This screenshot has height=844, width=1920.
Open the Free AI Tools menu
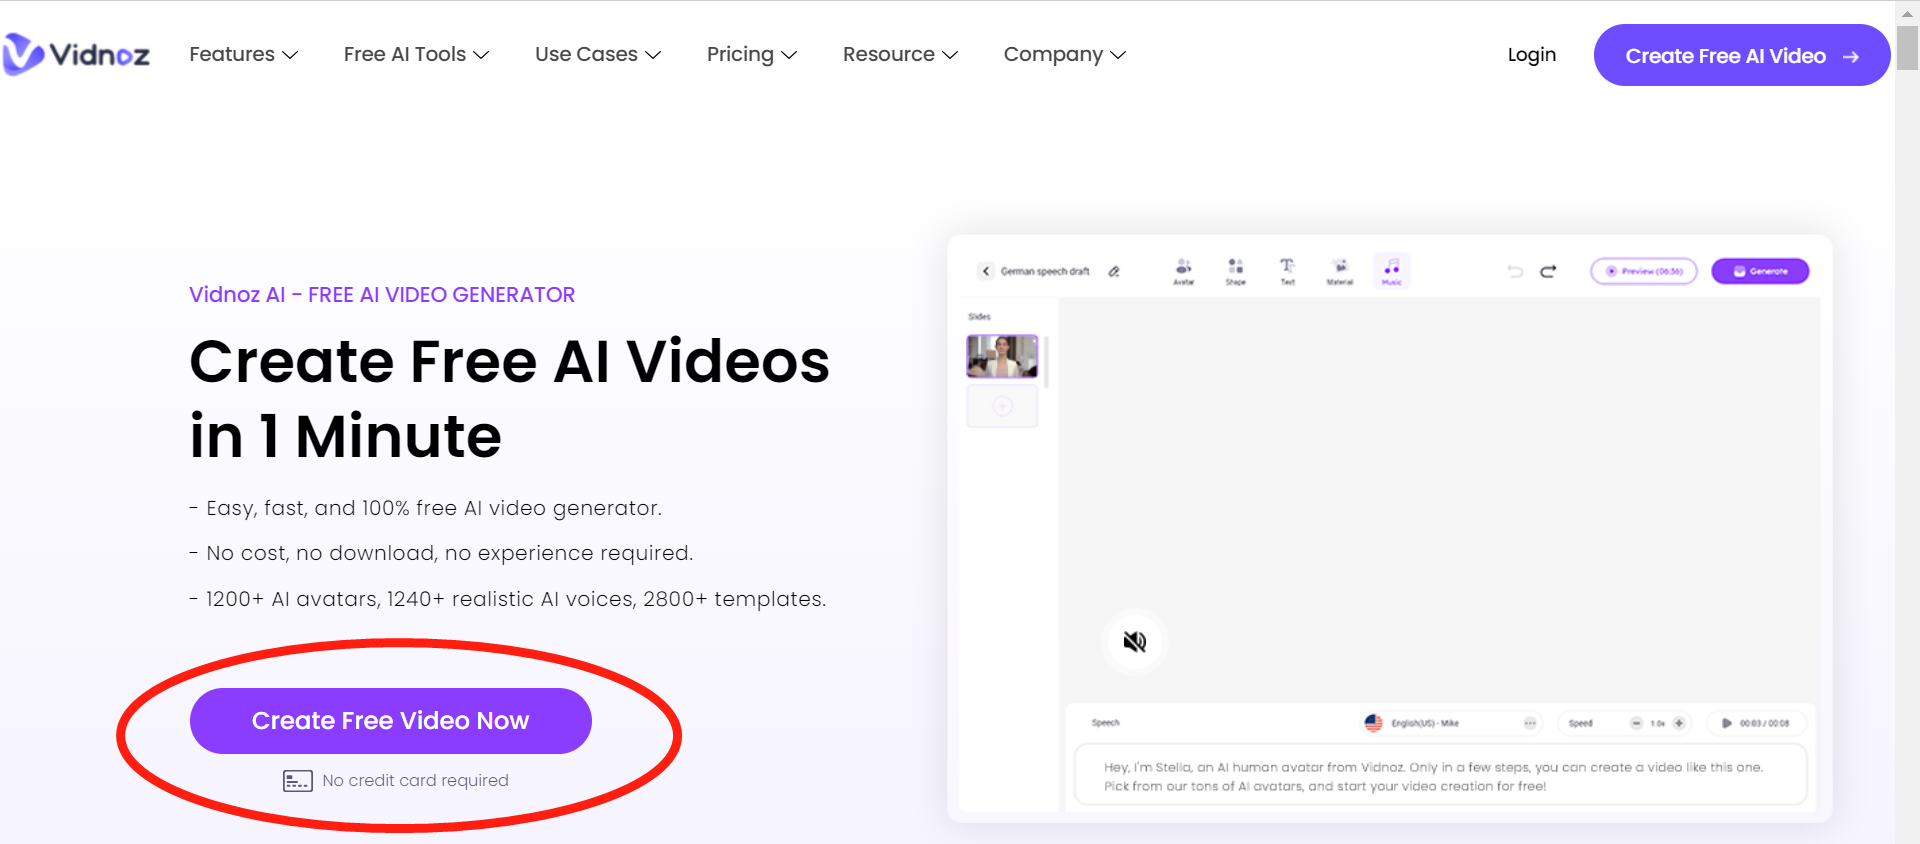click(x=416, y=54)
